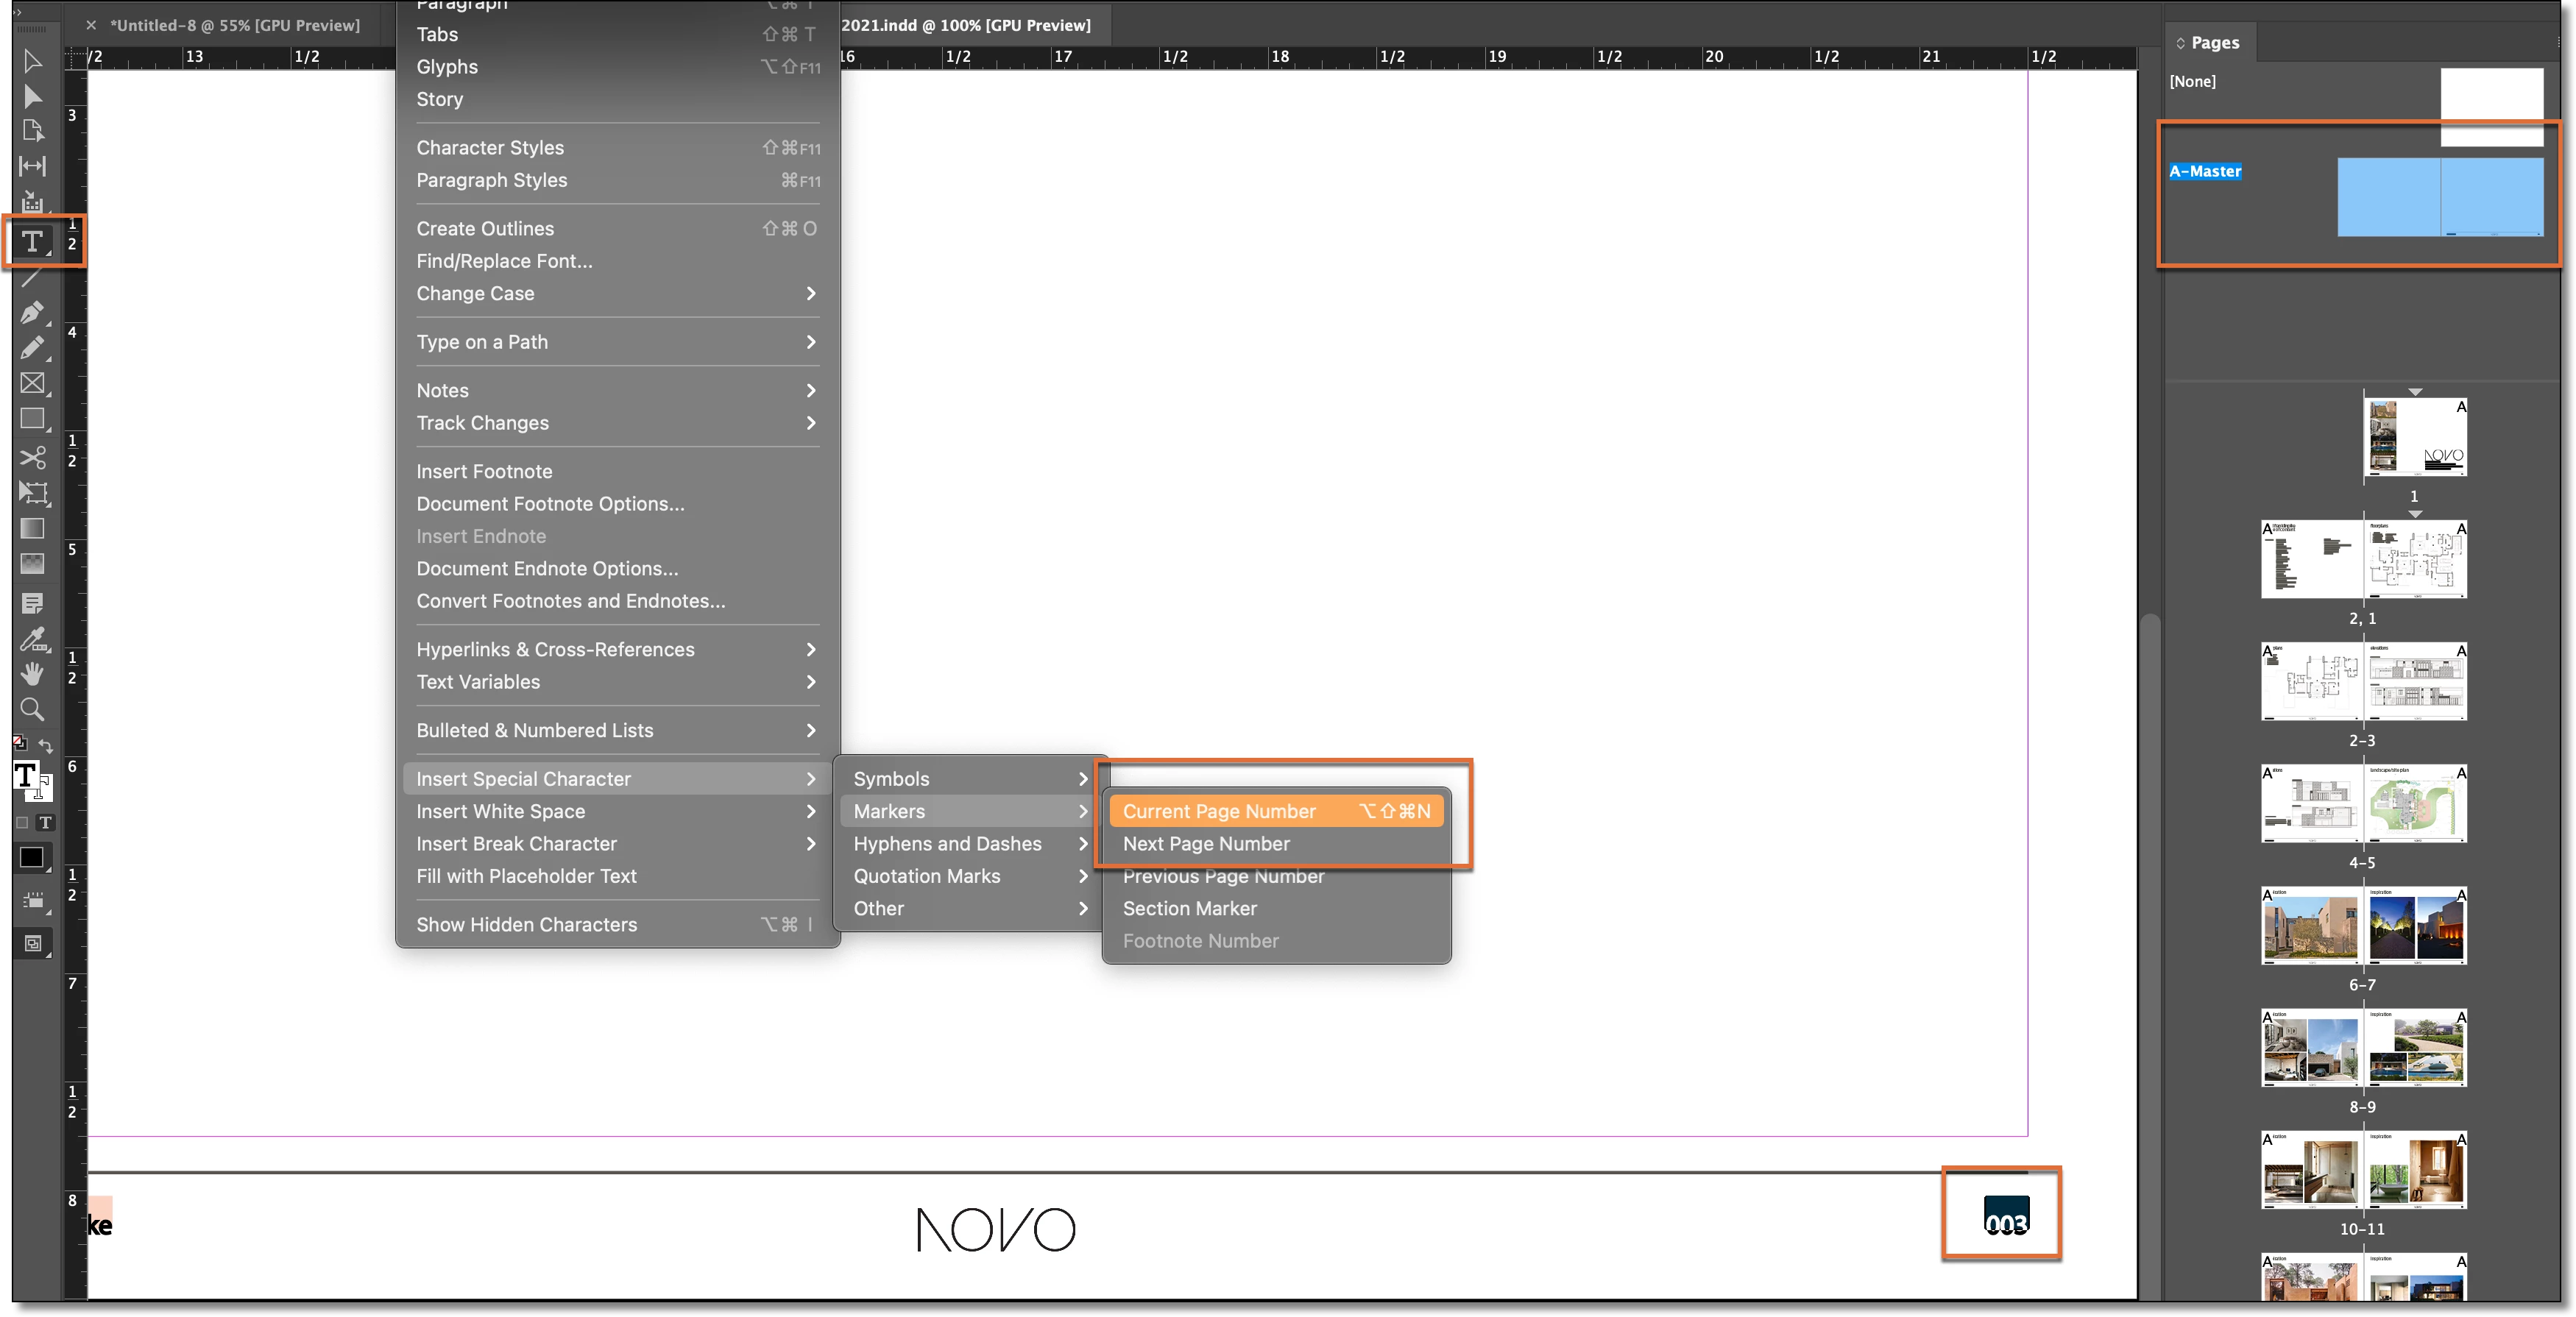Viewport: 2576px width, 1317px height.
Task: Select A-Master in Pages panel
Action: (2204, 171)
